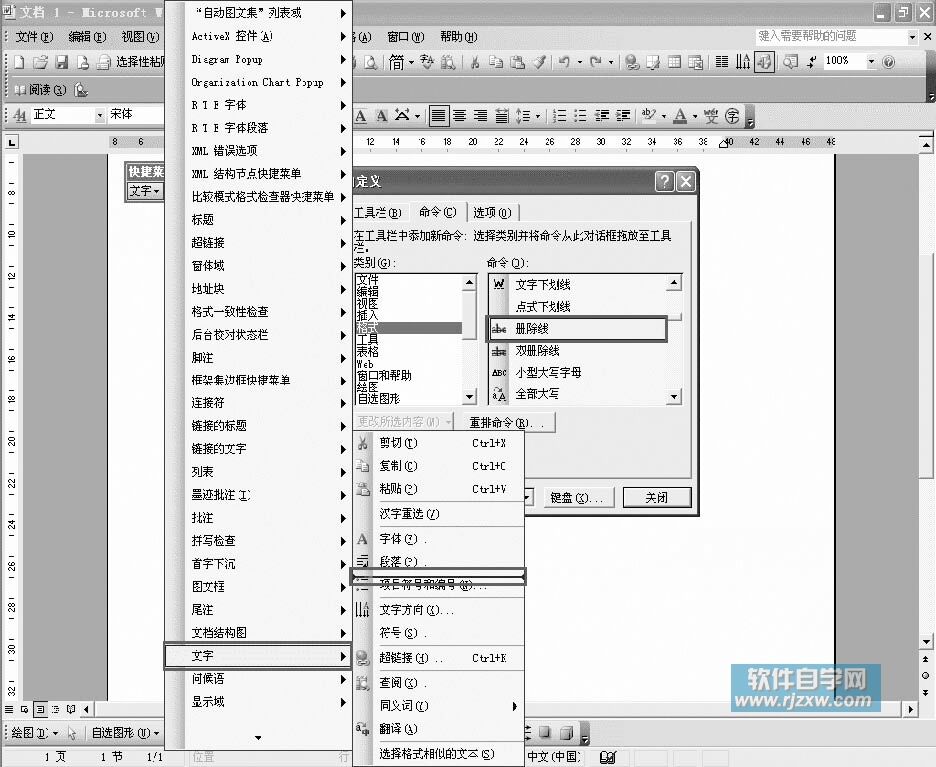Click the tab alignment ruler corner button

(x=11, y=142)
